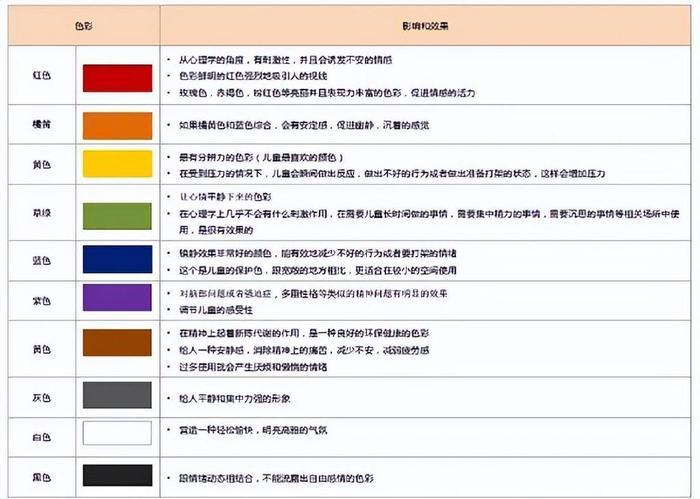Click the red color swatch
Screen dimensions: 700x499
click(117, 78)
